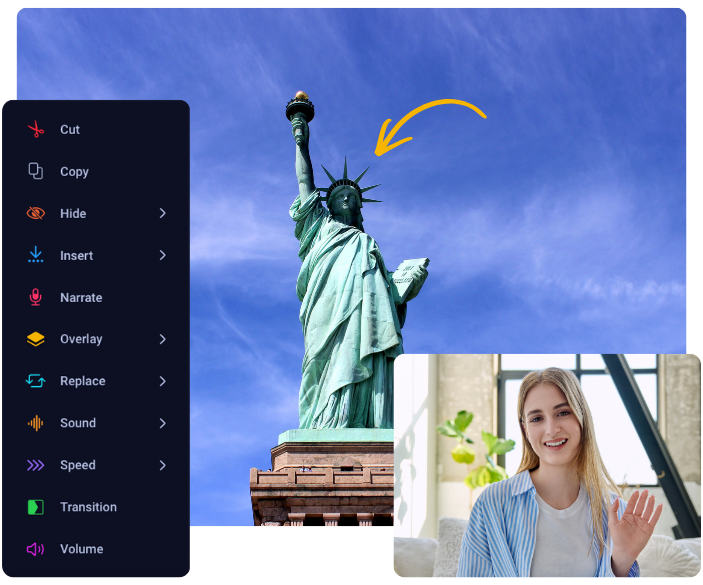Image resolution: width=703 pixels, height=585 pixels.
Task: Click the red scissors Cut icon
Action: (x=35, y=130)
